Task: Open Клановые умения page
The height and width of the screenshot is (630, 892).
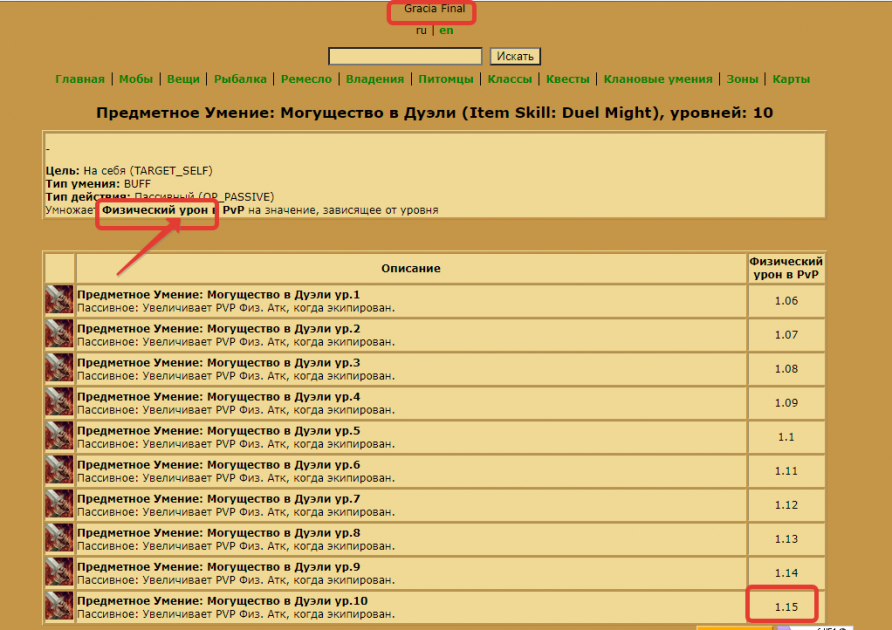Action: (658, 79)
